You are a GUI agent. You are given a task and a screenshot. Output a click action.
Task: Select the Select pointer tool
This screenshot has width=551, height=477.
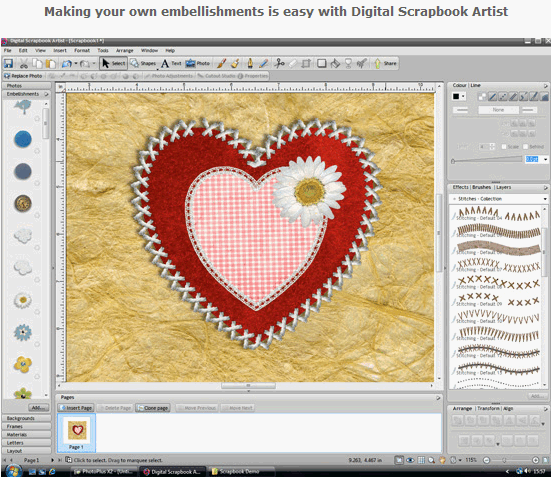coord(114,63)
